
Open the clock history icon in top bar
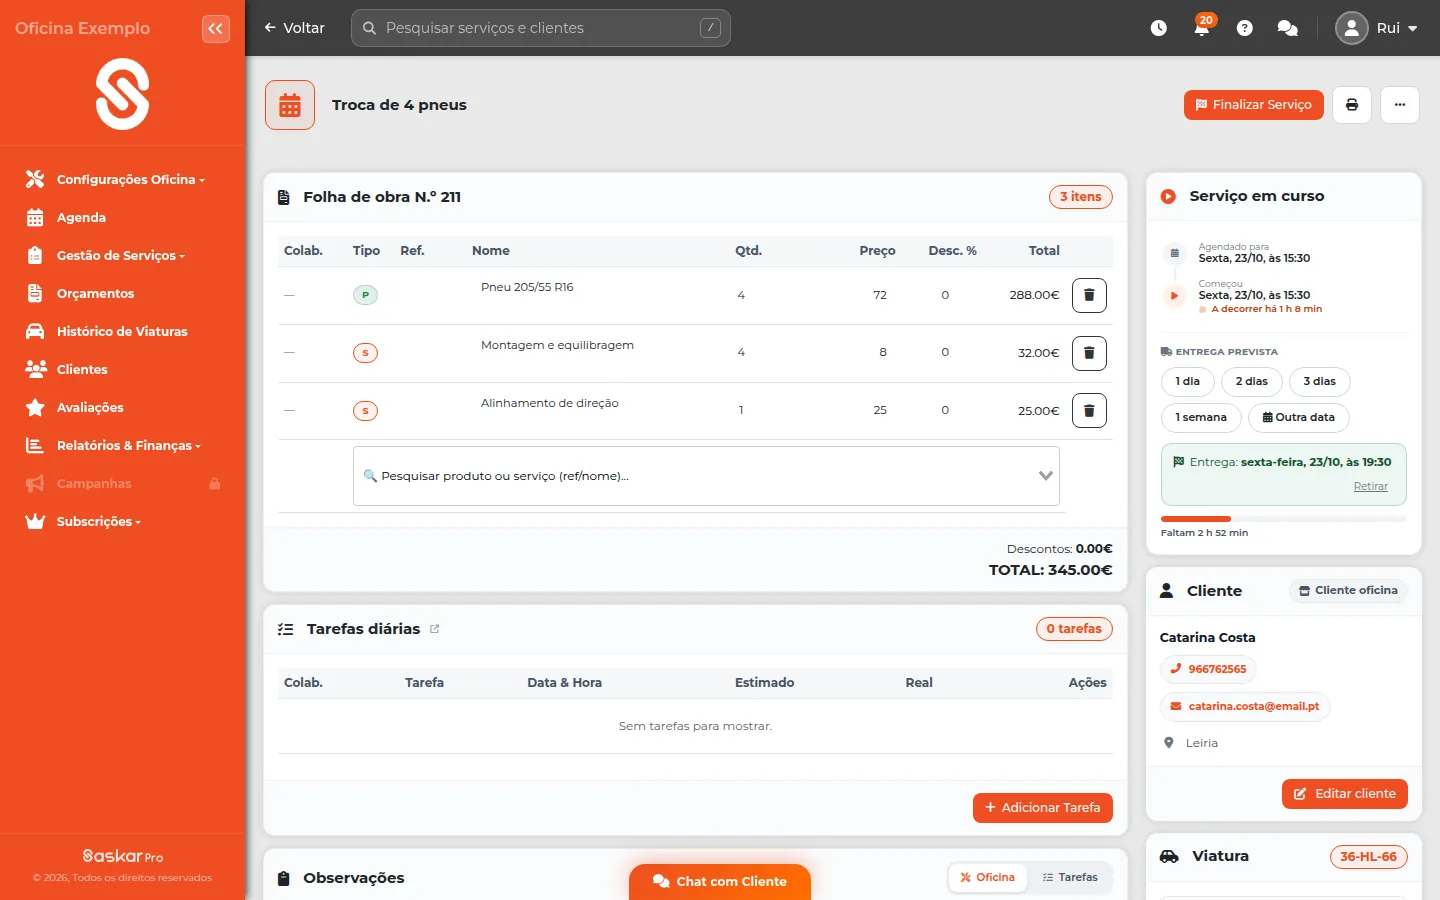coord(1159,28)
